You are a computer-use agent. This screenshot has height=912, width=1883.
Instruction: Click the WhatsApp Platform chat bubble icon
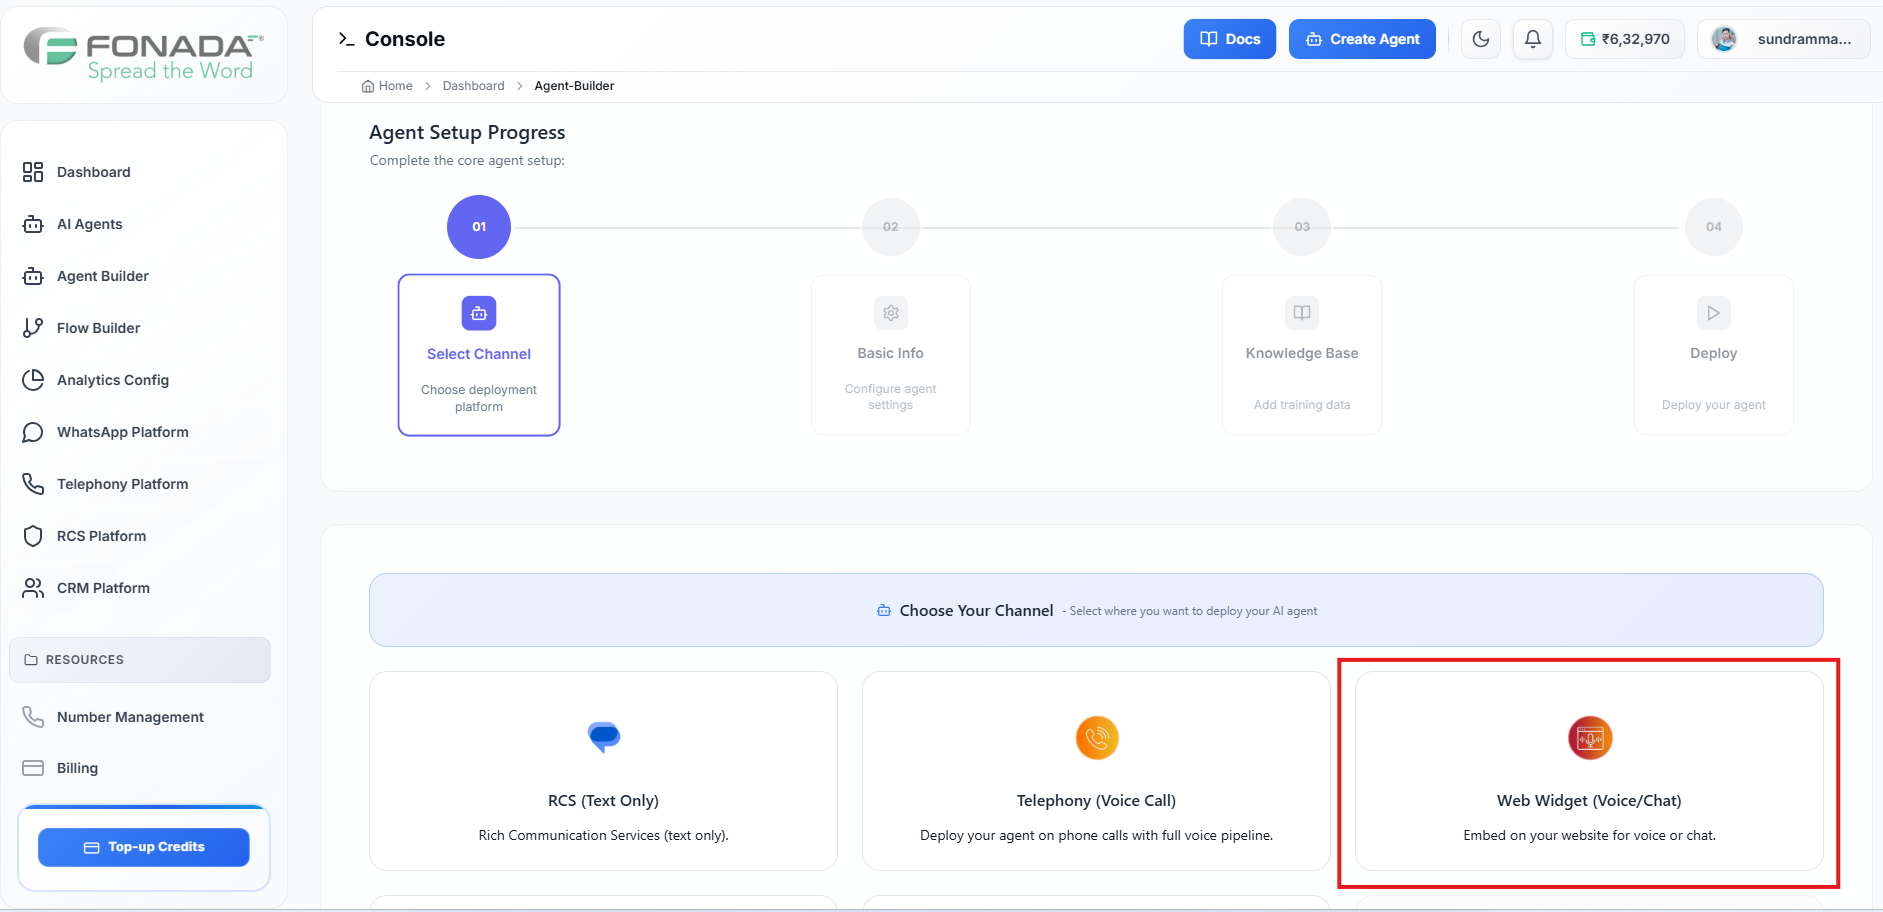pos(33,432)
